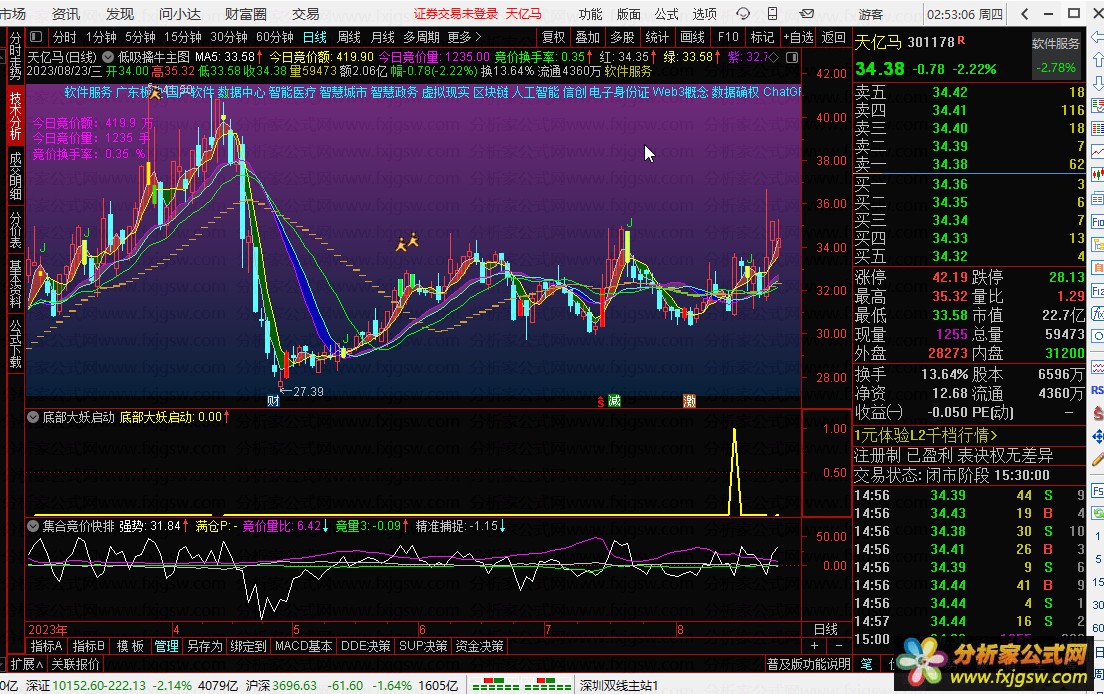Click the 返回 button

click(834, 37)
